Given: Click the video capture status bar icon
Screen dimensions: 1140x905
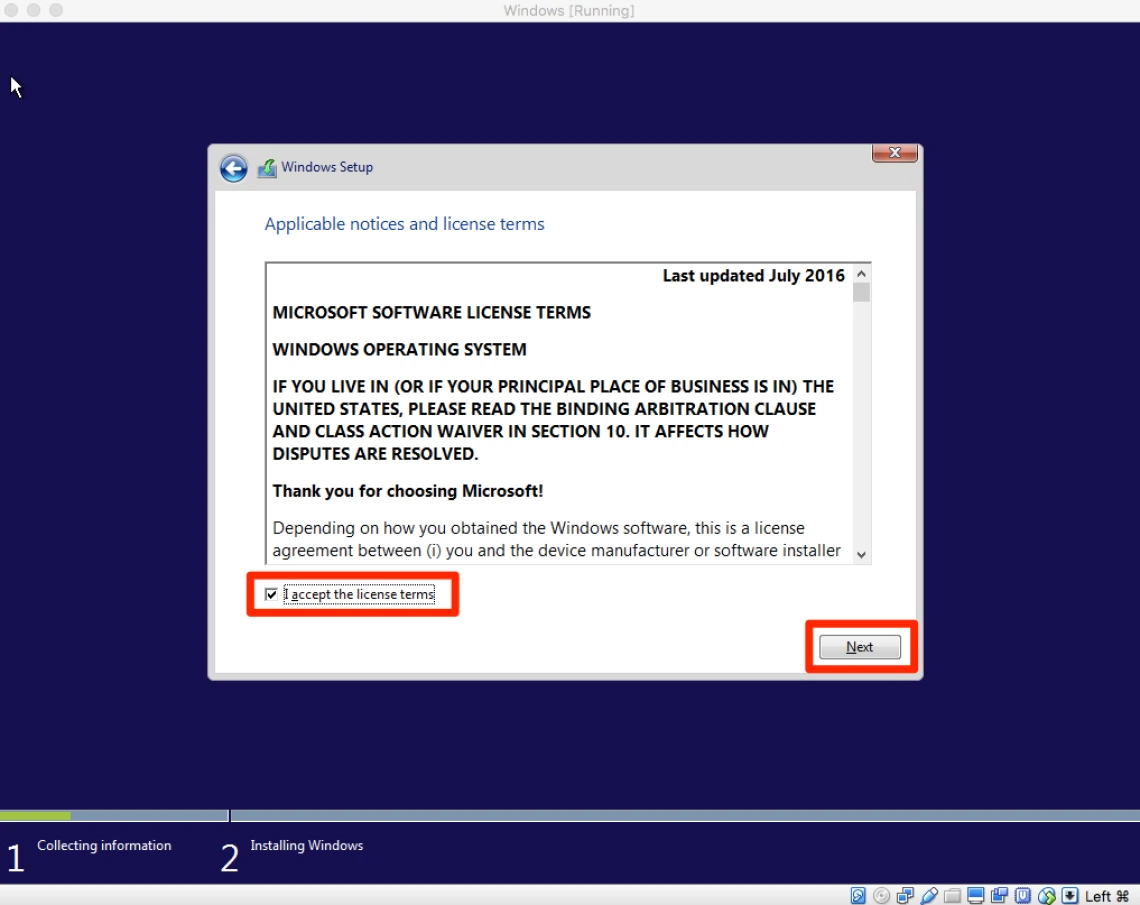Looking at the screenshot, I should 999,896.
